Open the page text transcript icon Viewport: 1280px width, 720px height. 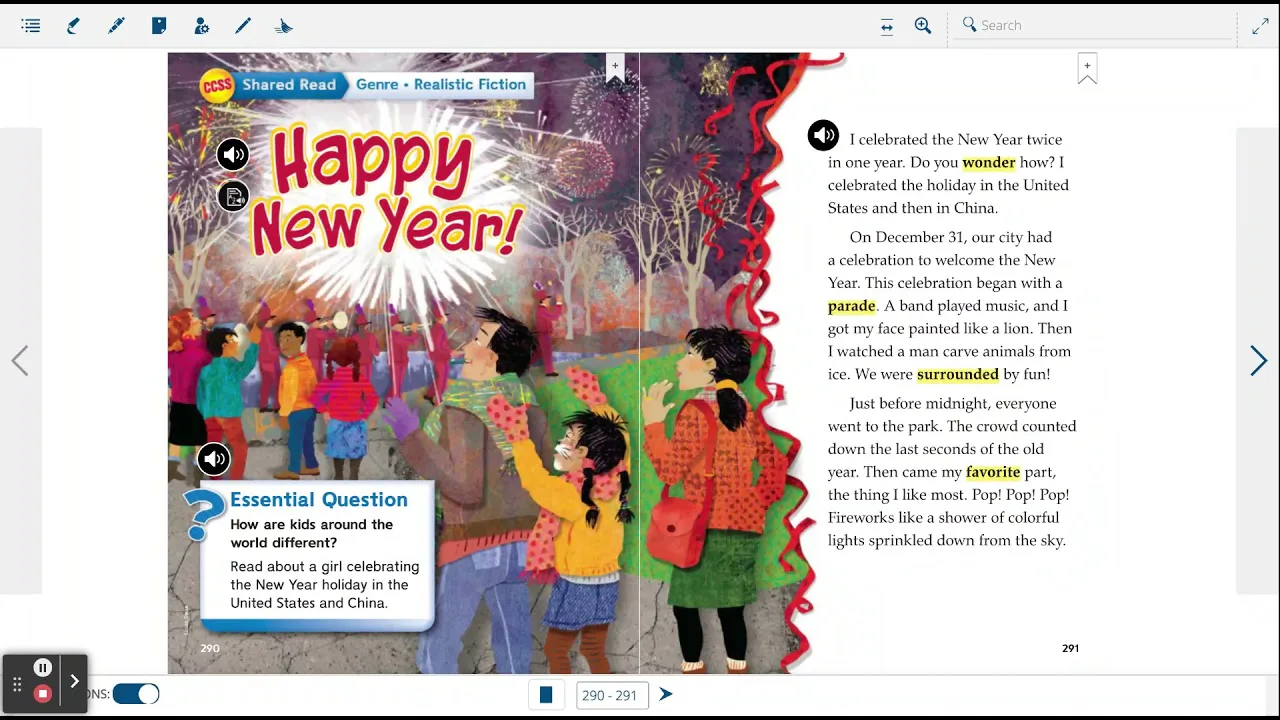(233, 196)
